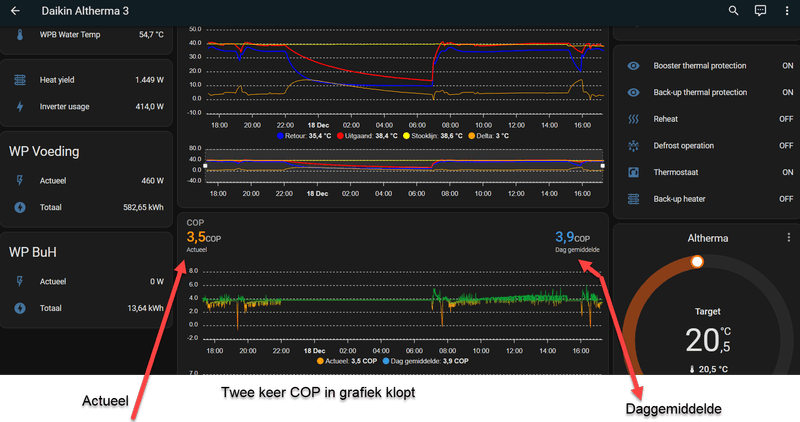800x422 pixels.
Task: Go back with the arrow icon
Action: (15, 11)
